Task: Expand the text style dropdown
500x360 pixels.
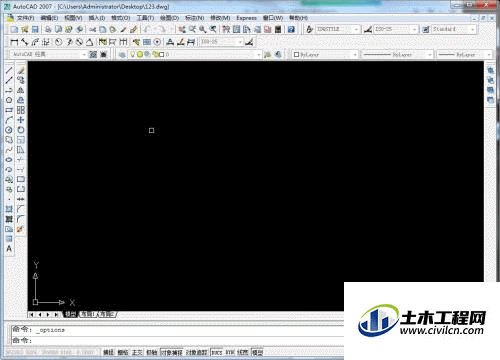Action: 356,30
